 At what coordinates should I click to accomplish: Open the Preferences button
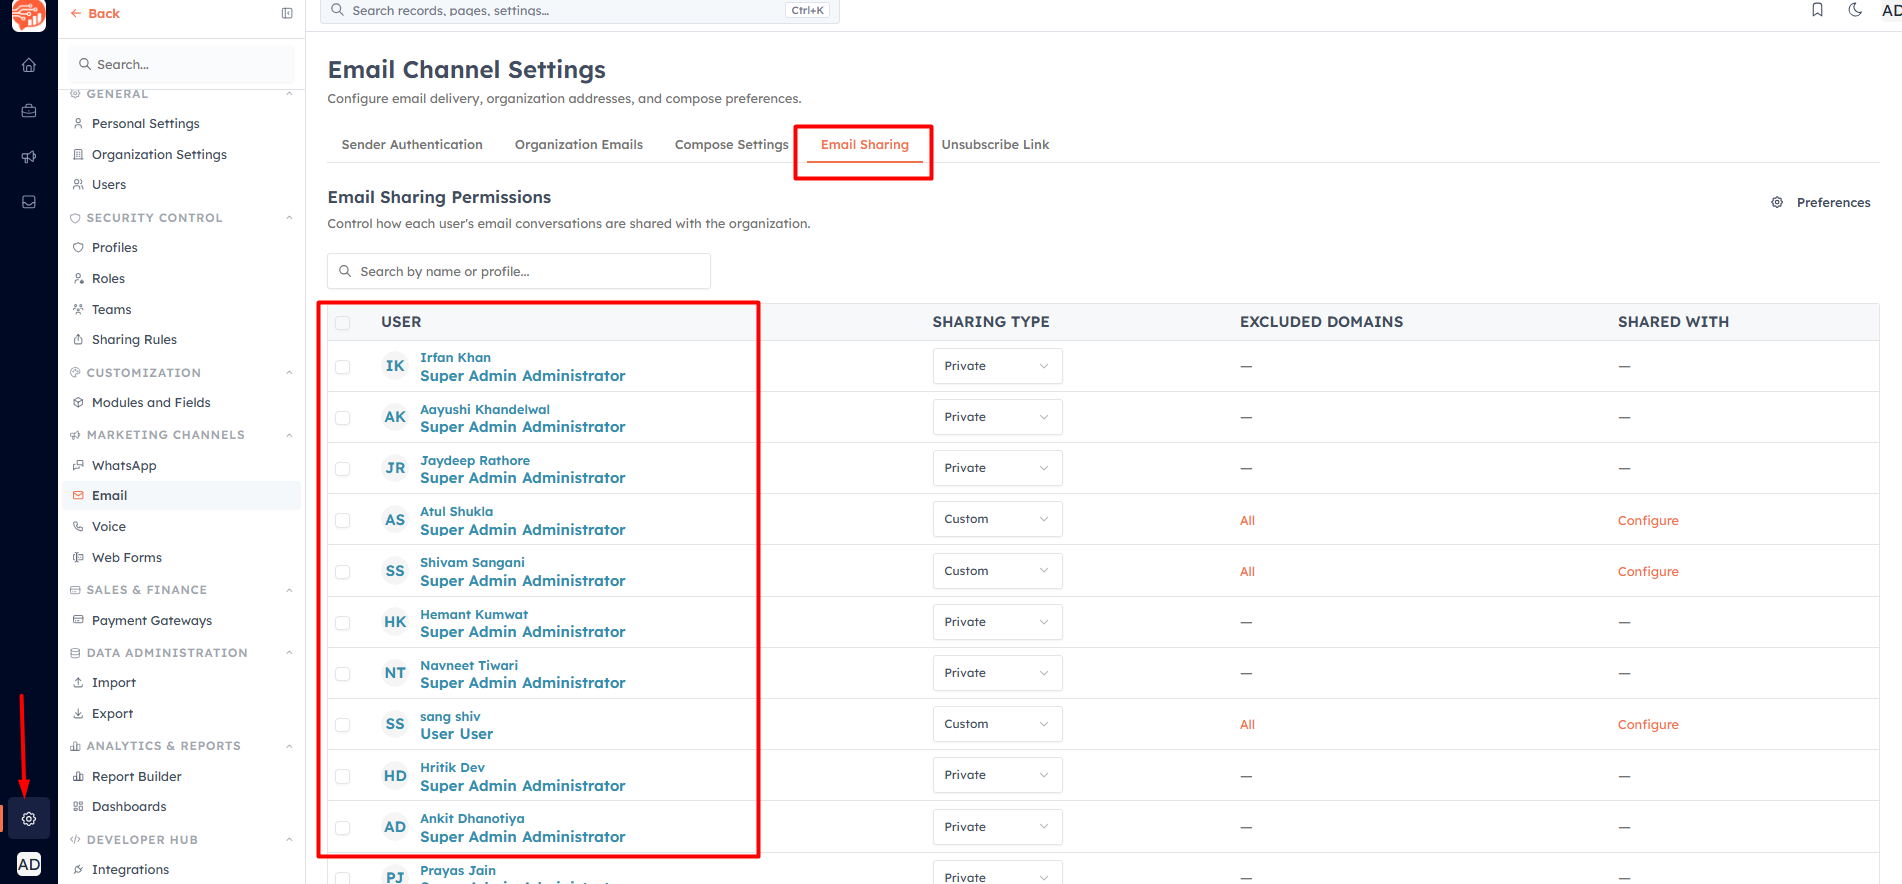pos(1821,203)
